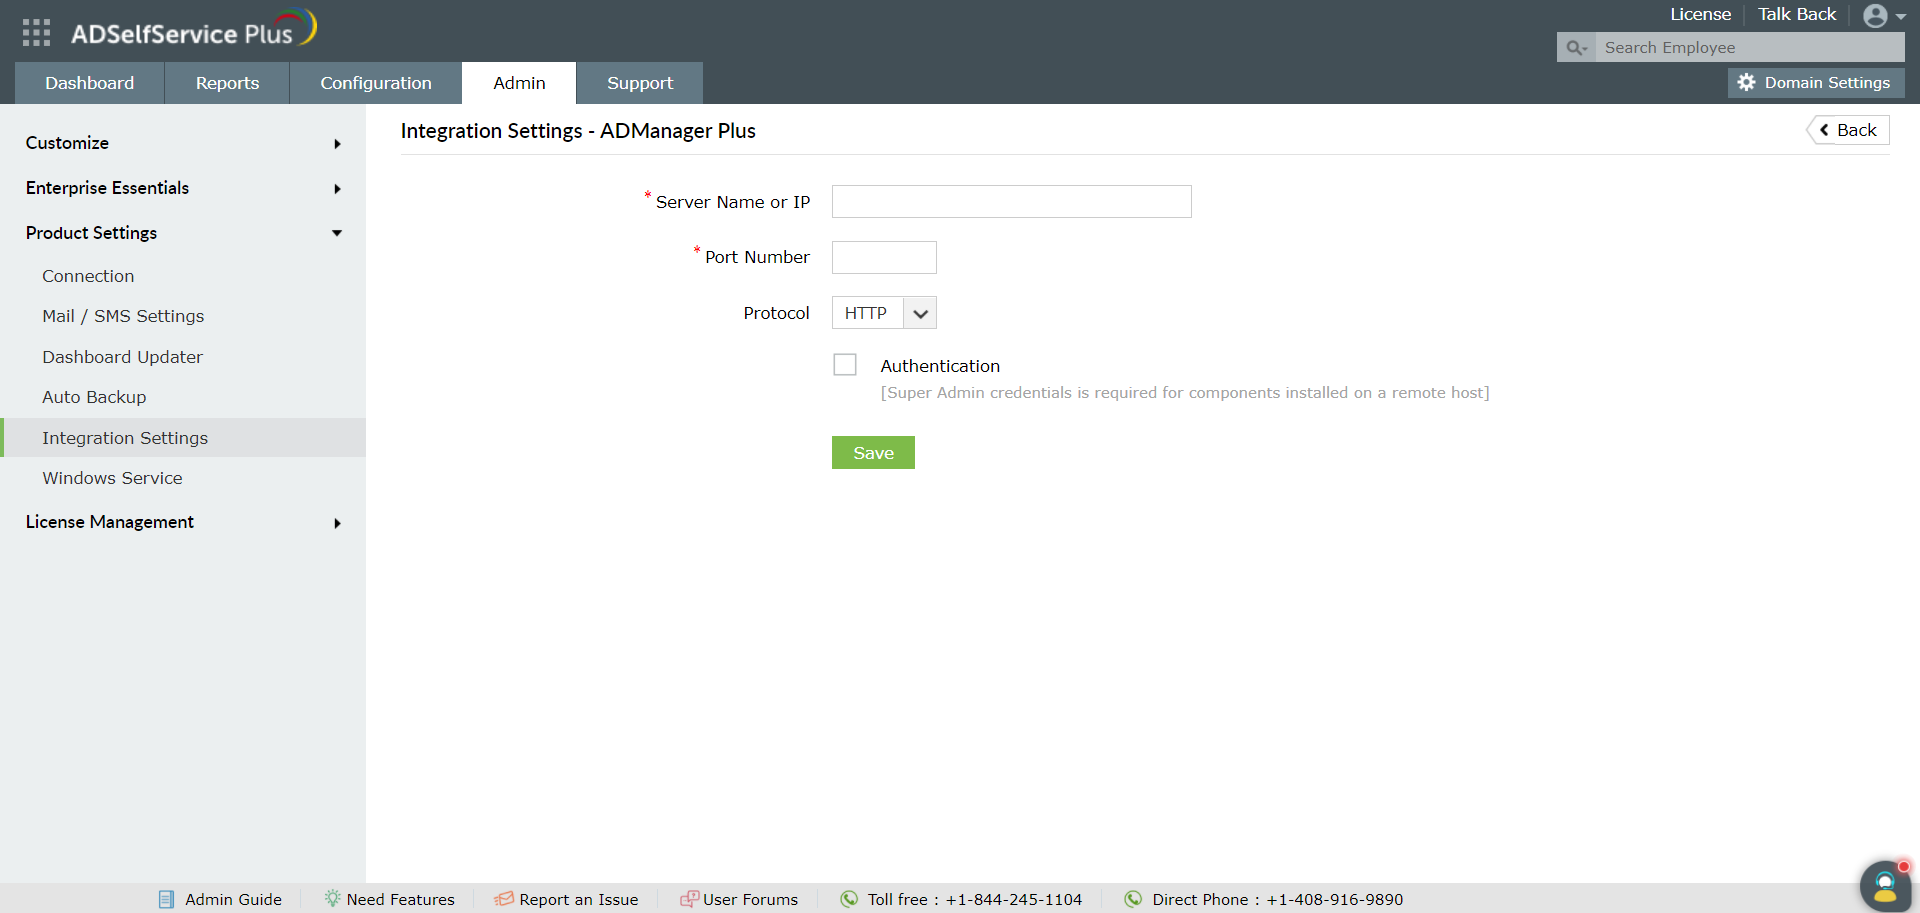Open the user account profile icon
Viewport: 1920px width, 913px height.
tap(1877, 15)
